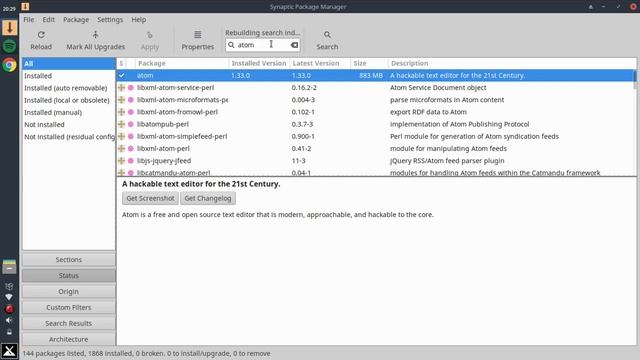
Task: Select the Not installed filter
Action: (x=69, y=124)
